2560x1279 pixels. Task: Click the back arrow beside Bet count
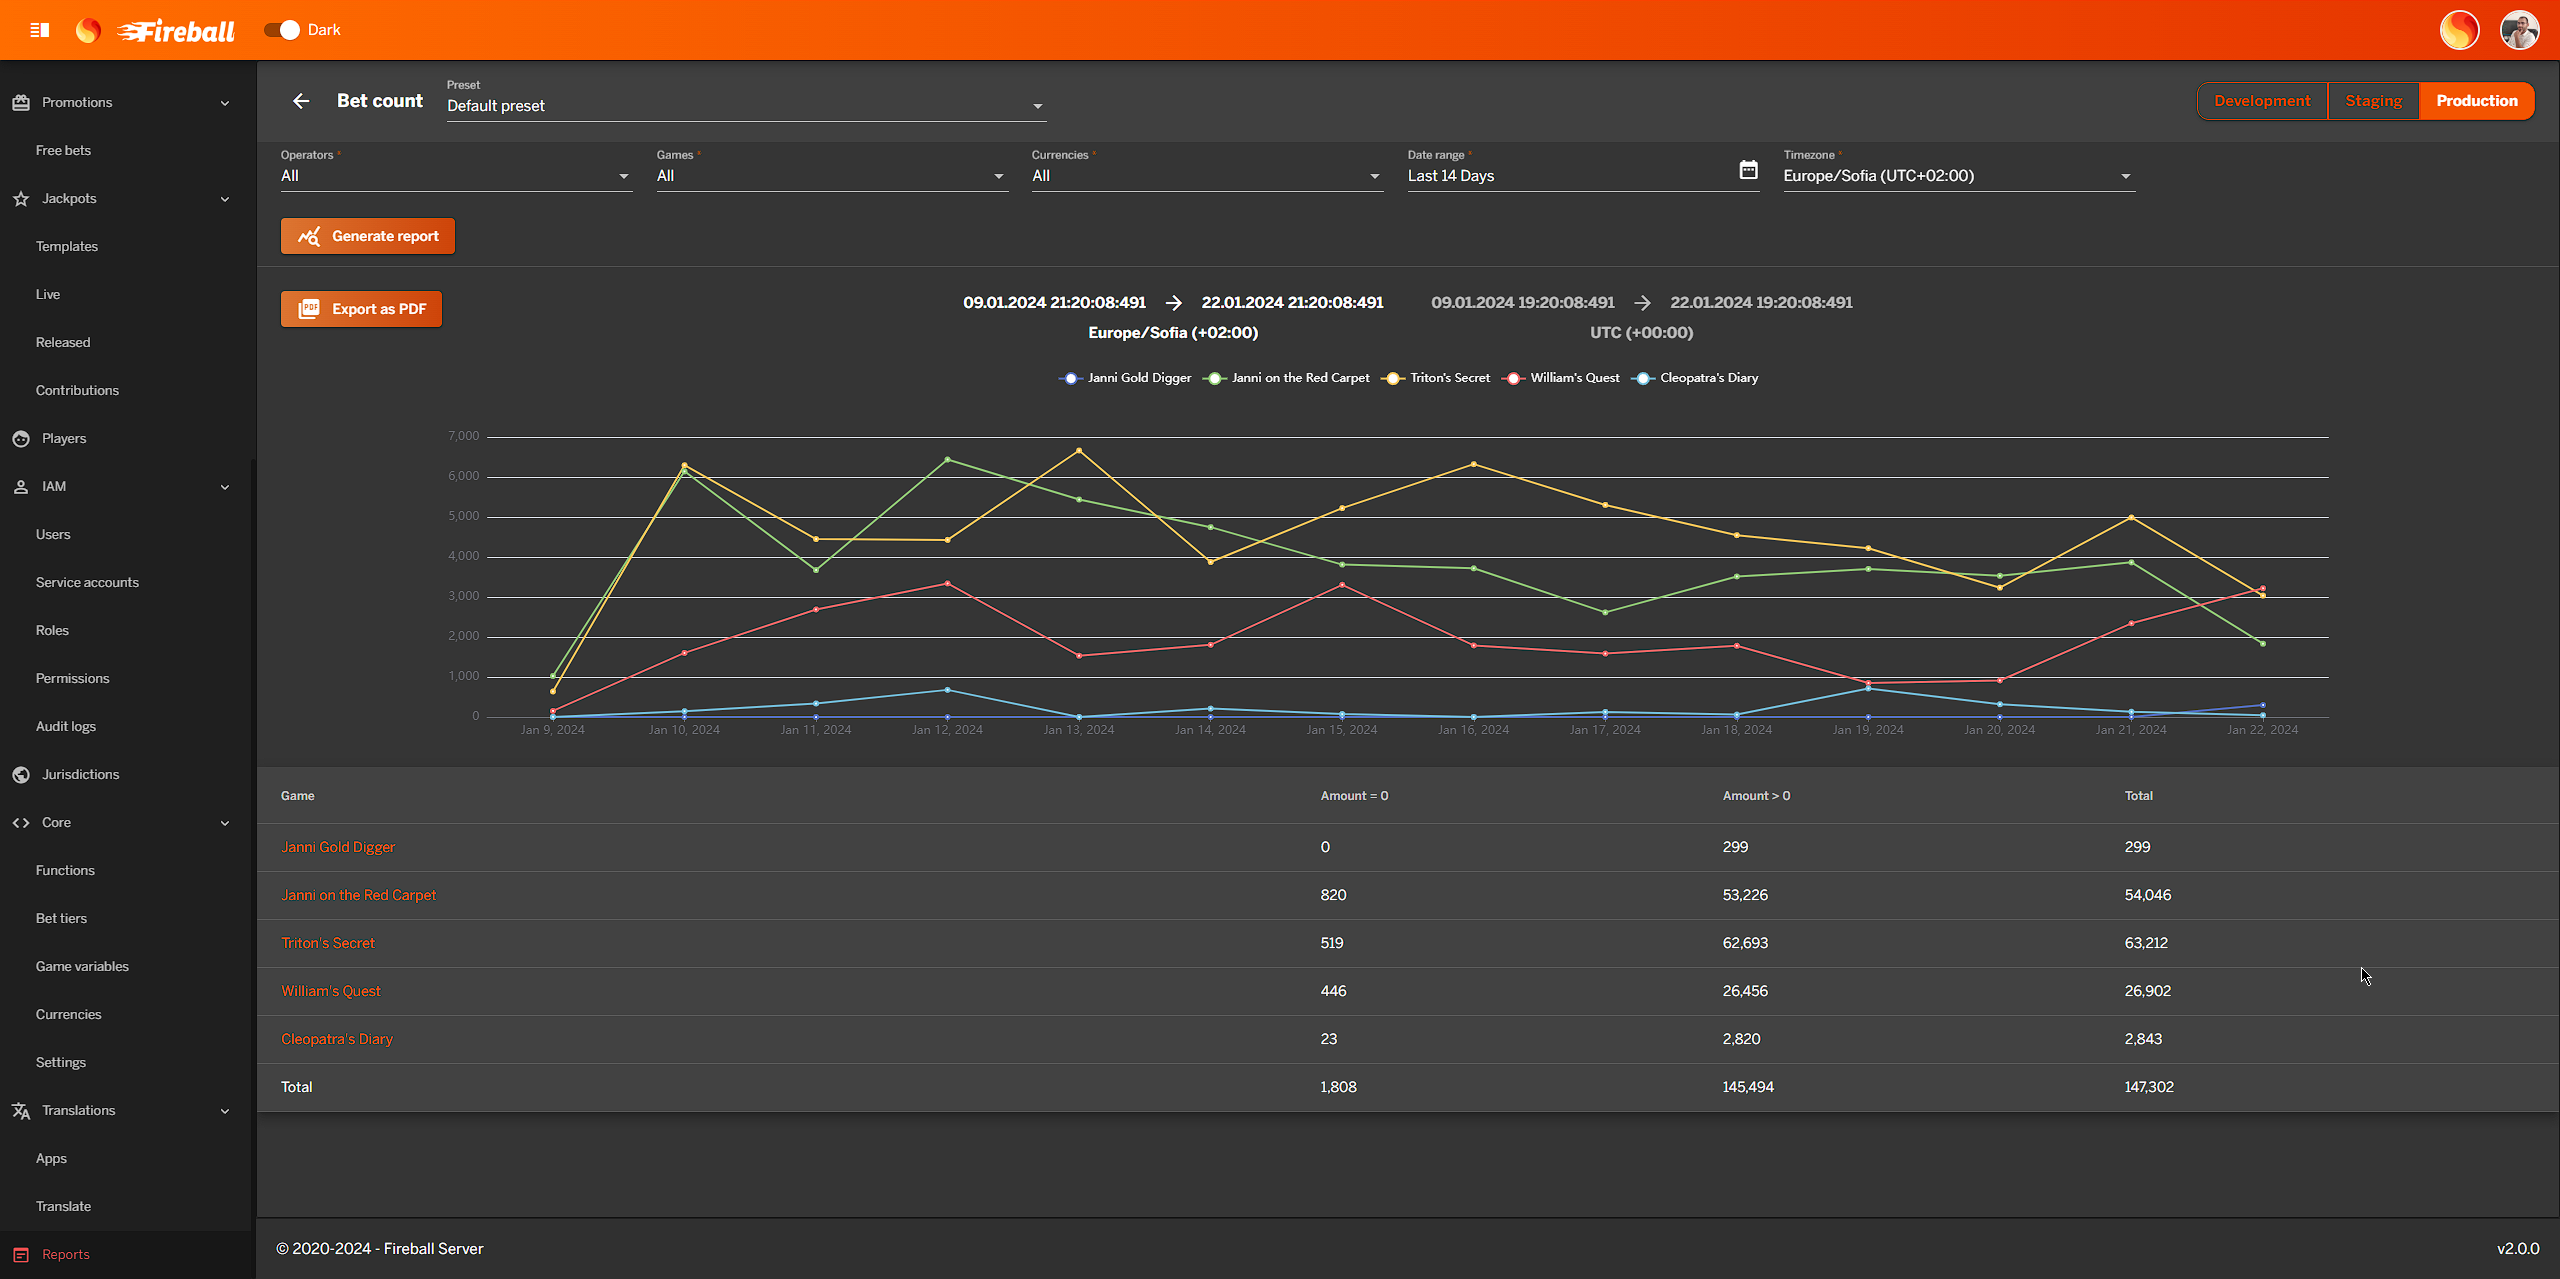(x=301, y=101)
